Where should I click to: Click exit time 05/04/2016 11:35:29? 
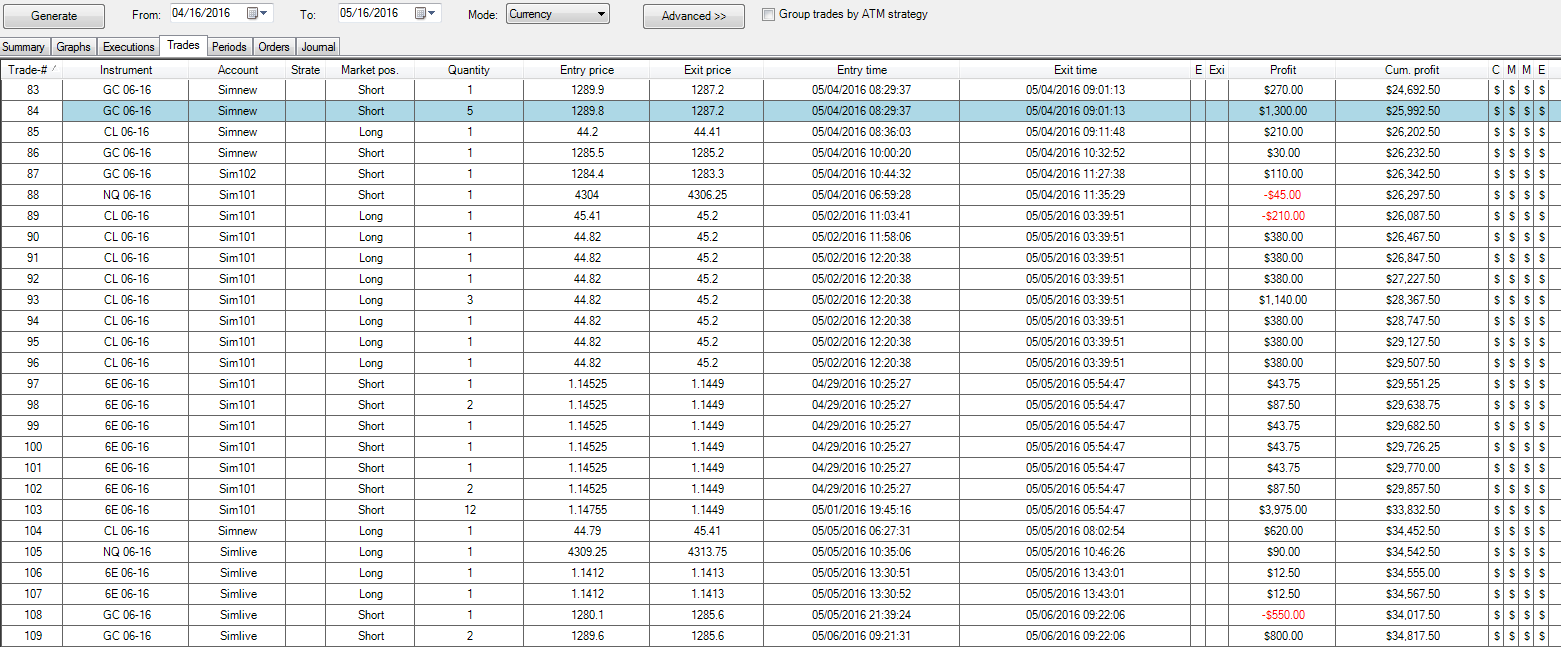1075,195
